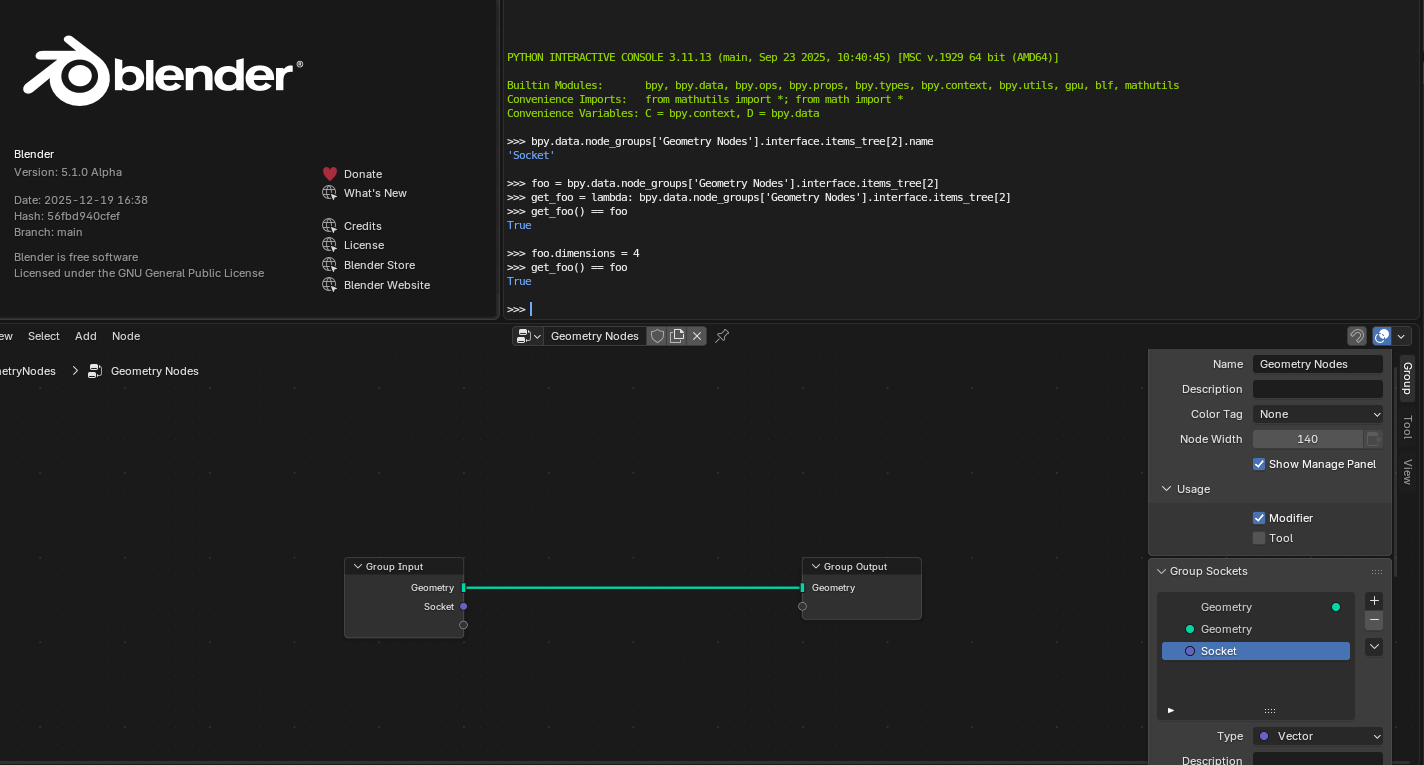This screenshot has height=765, width=1424.
Task: Open the socket Type Vector dropdown
Action: click(x=1318, y=736)
